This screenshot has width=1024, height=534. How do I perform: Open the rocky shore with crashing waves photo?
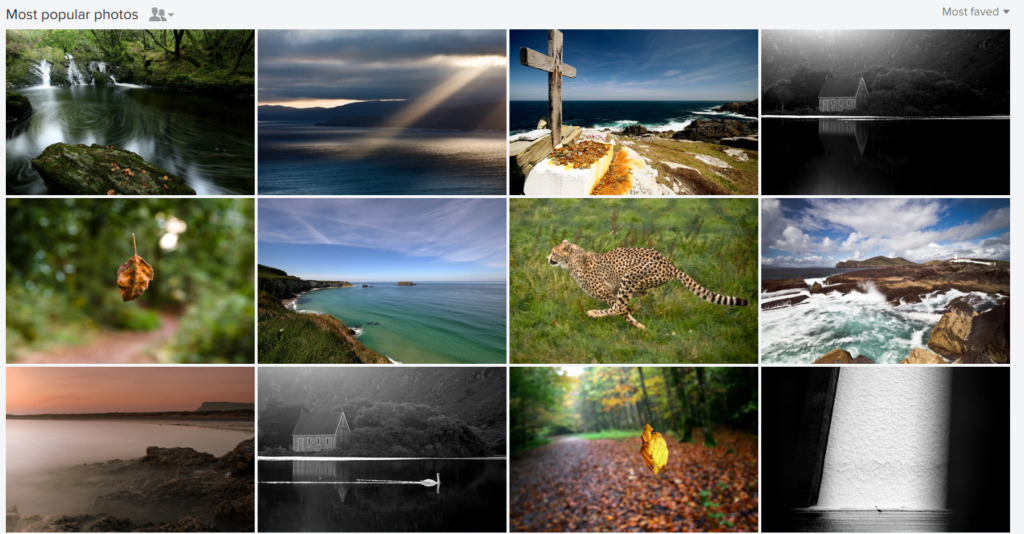tap(886, 281)
